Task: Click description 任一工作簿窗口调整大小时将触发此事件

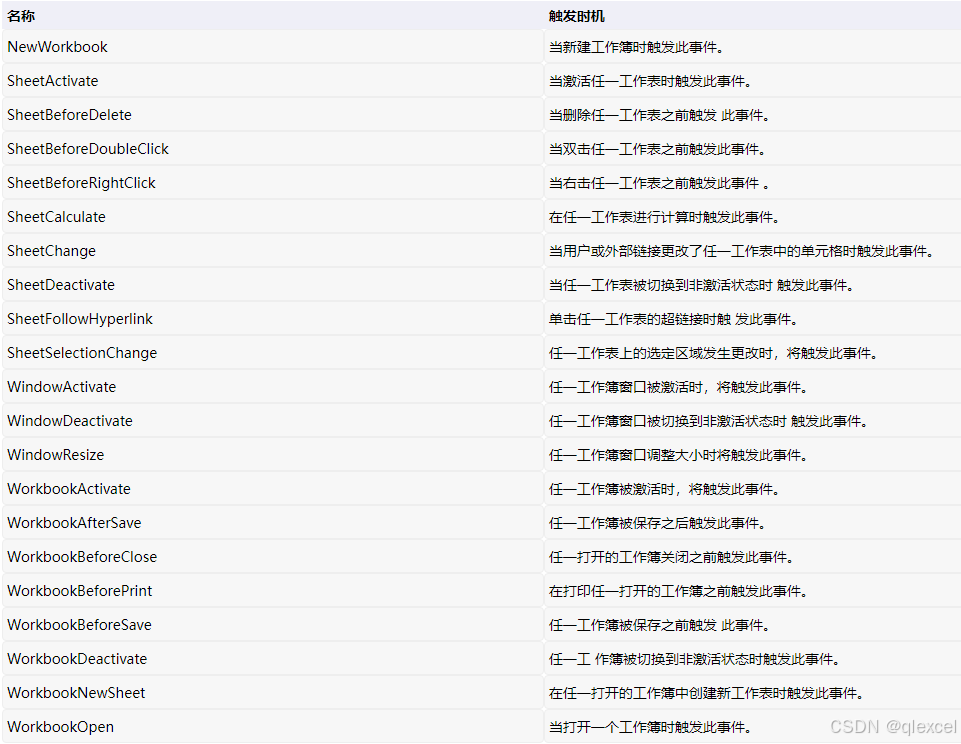Action: [678, 455]
